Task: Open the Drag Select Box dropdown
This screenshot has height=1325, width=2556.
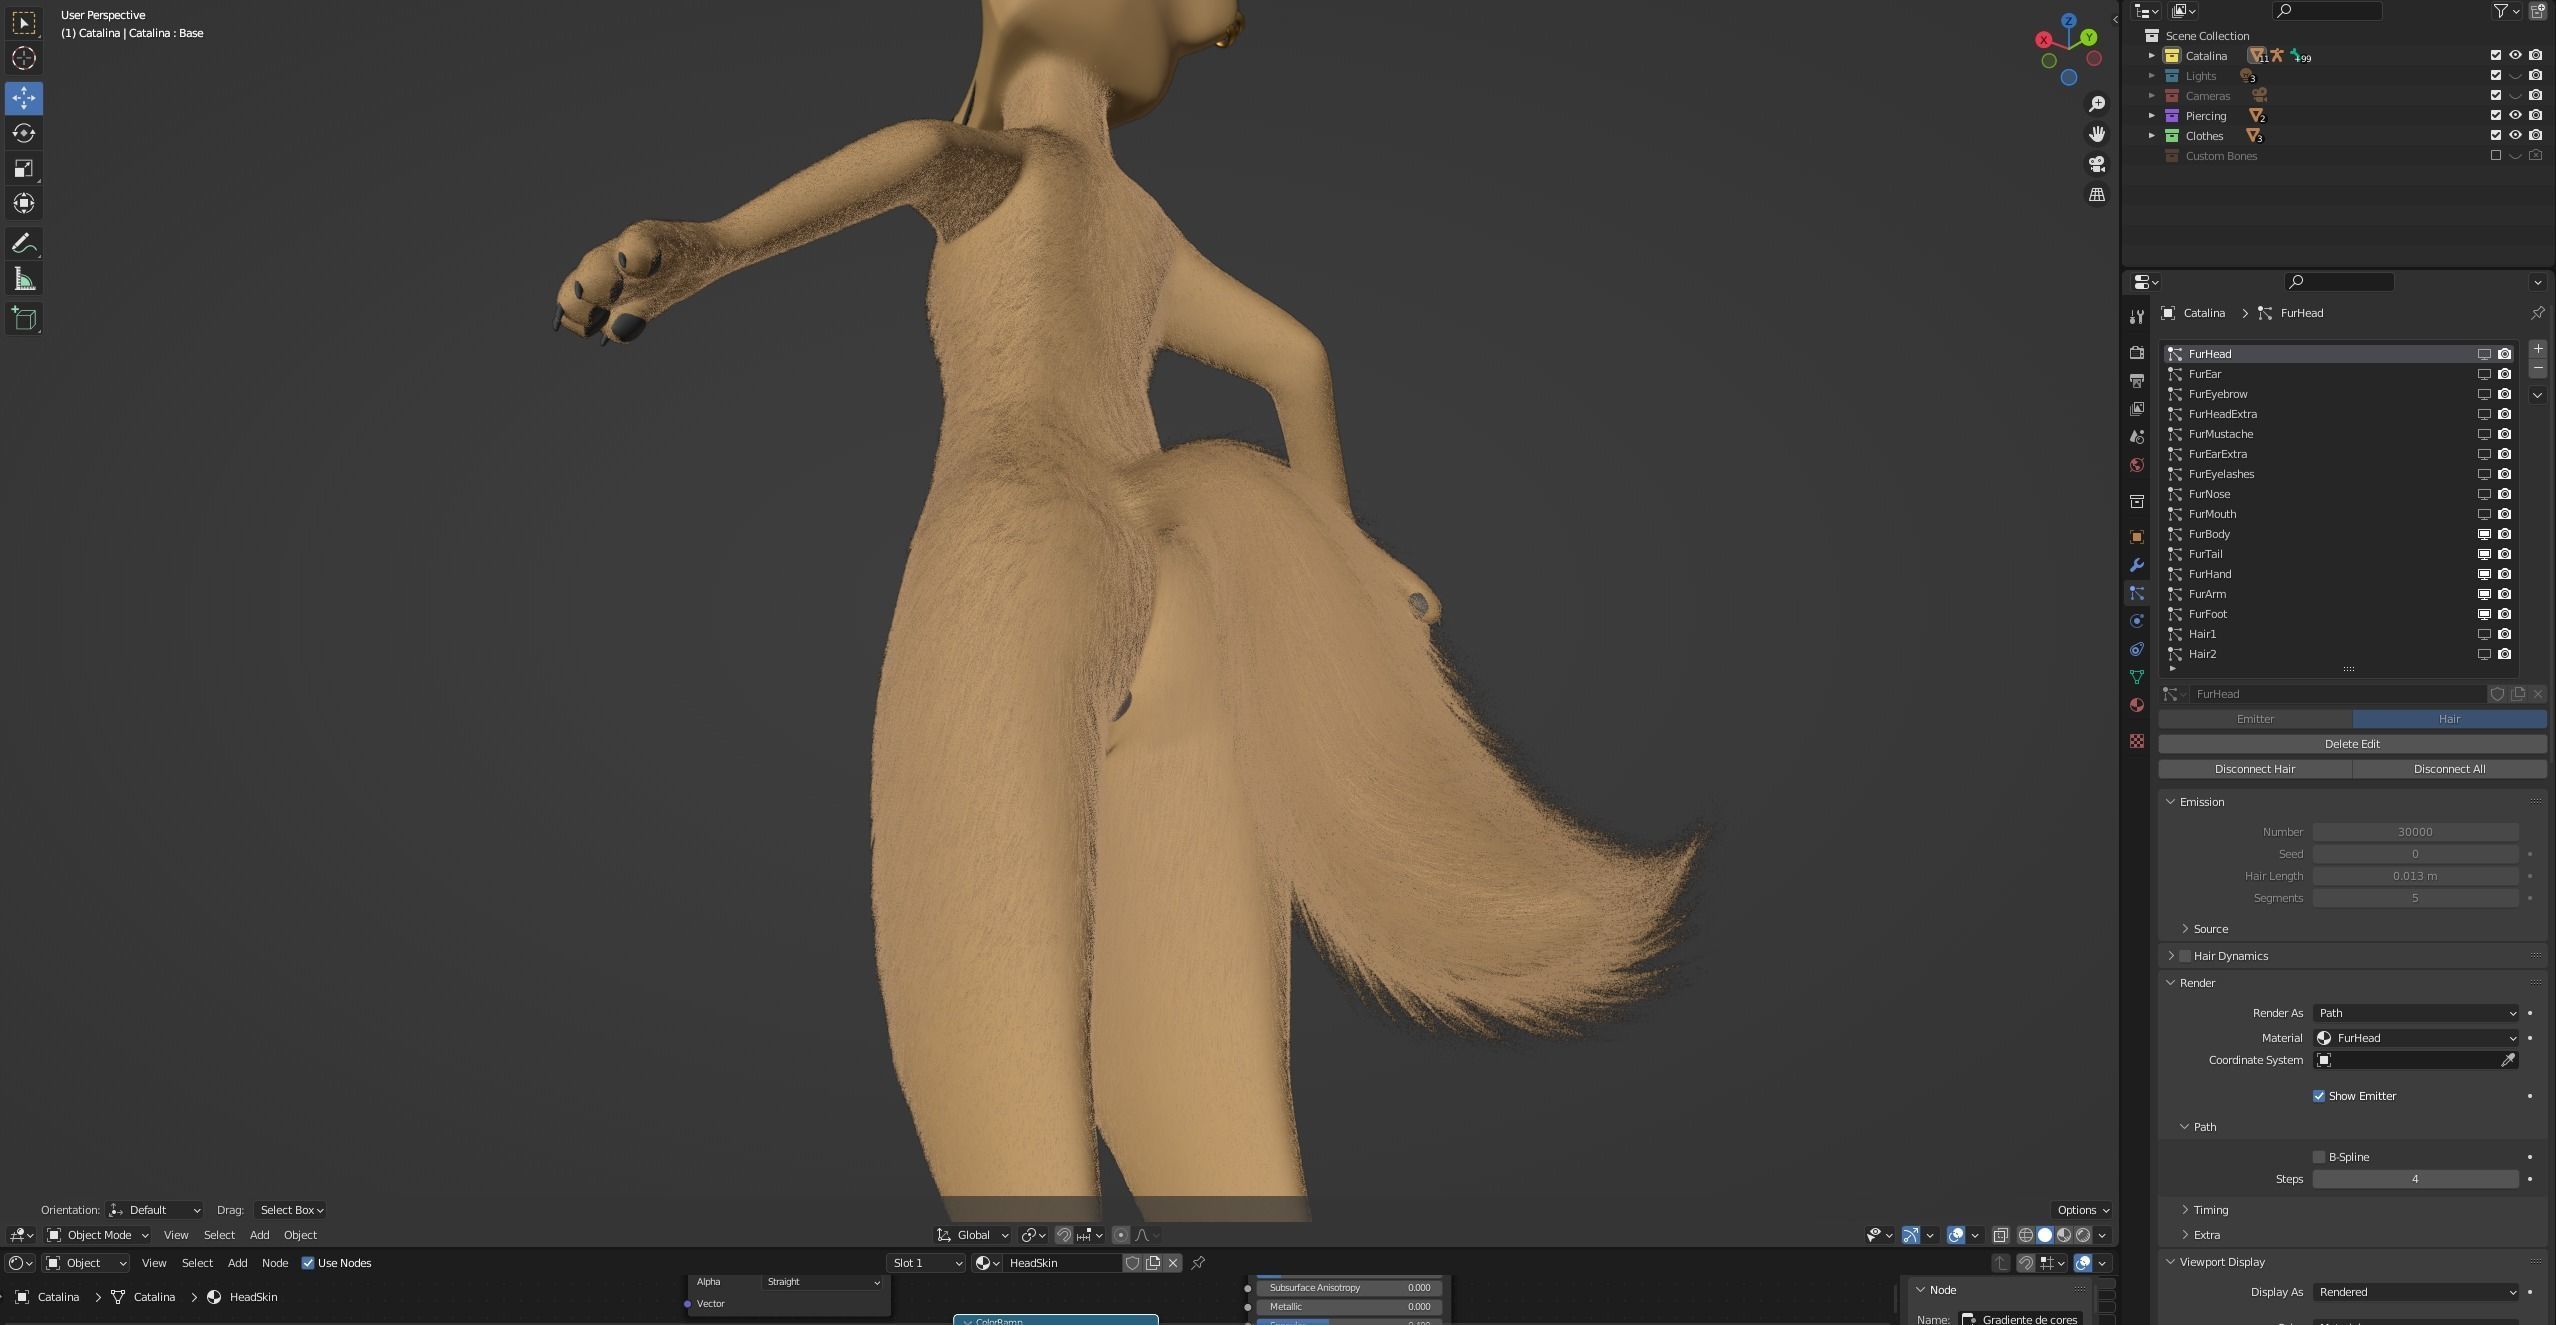Action: (x=291, y=1210)
